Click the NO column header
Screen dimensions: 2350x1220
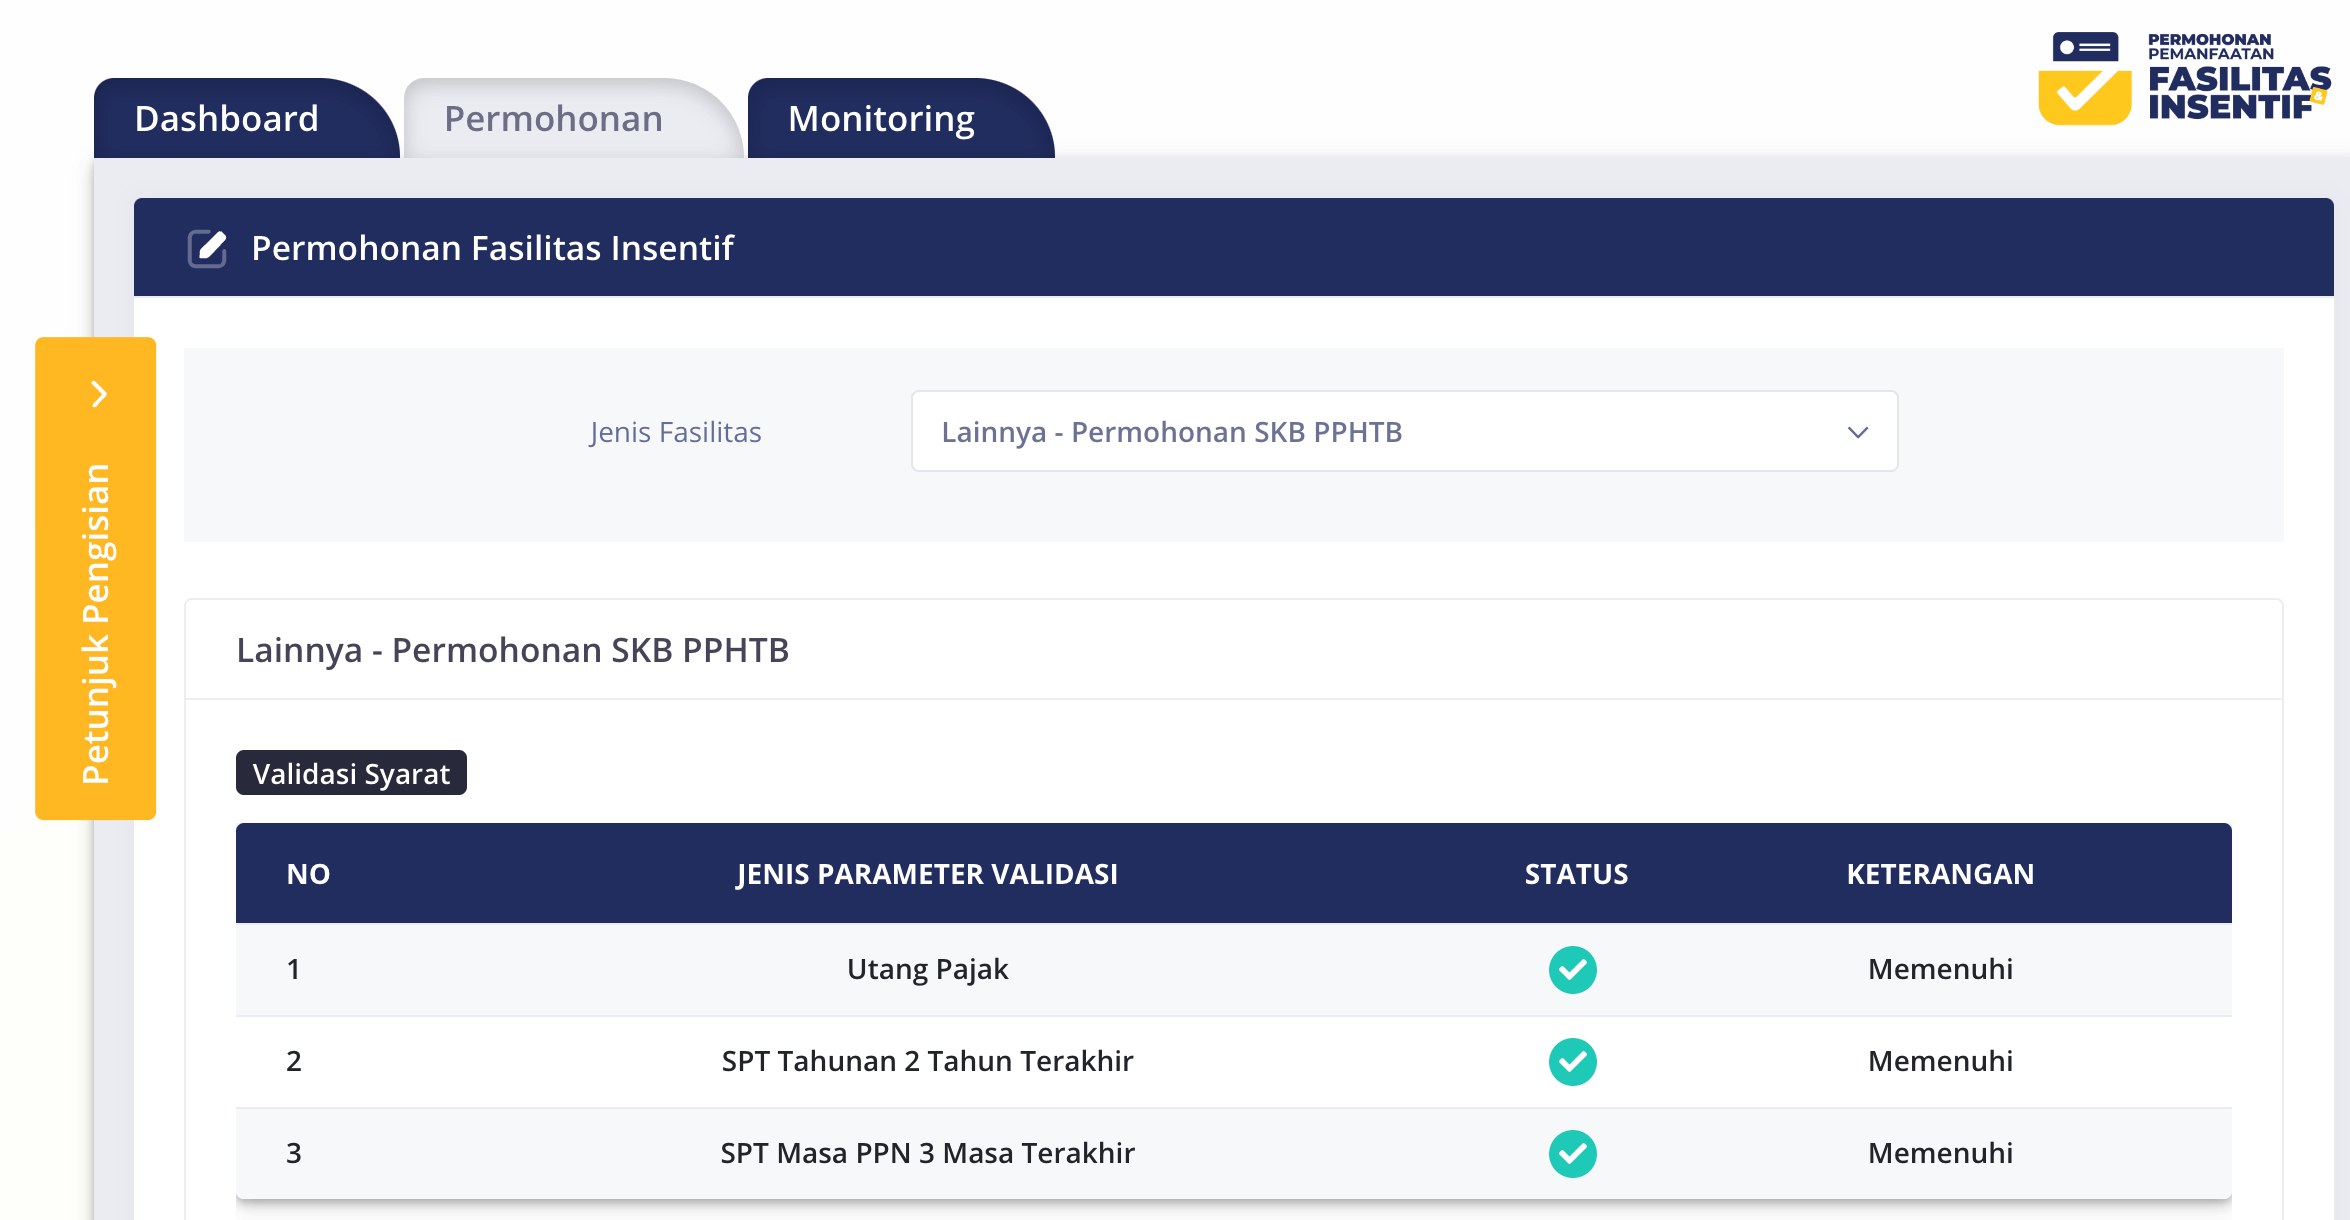pos(308,874)
